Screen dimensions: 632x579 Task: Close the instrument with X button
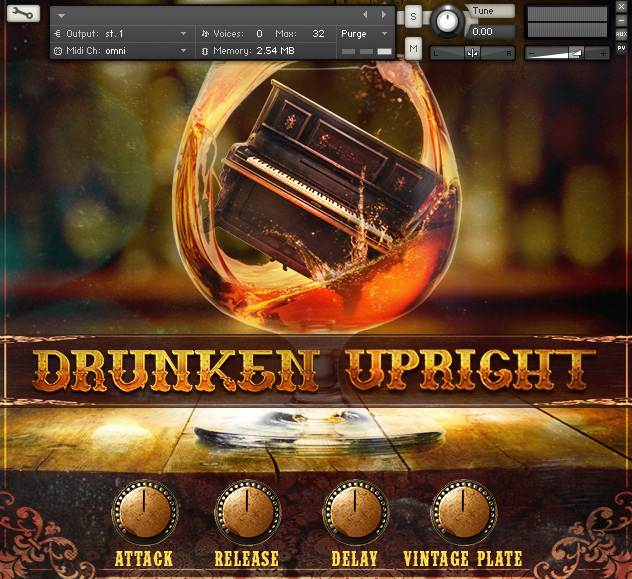click(621, 6)
